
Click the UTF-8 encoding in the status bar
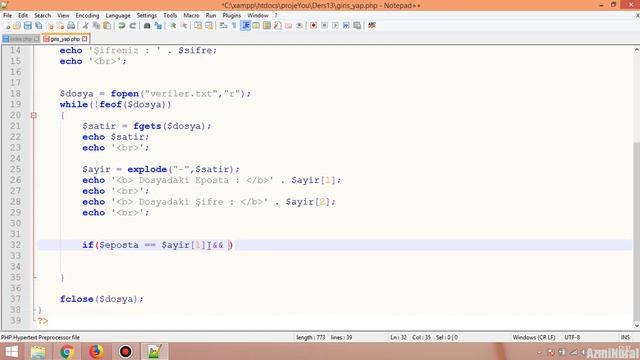(x=572, y=338)
